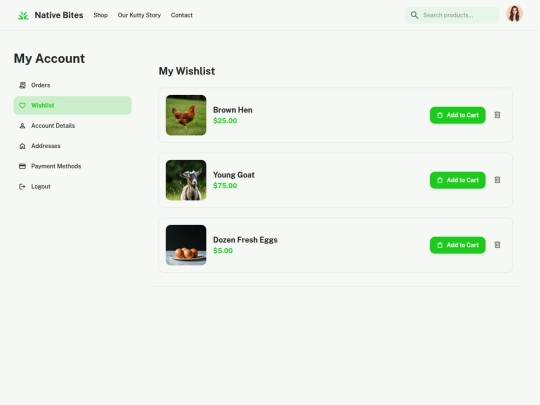Click the My Account heading
Screen dimensions: 540x405
[x=49, y=59]
